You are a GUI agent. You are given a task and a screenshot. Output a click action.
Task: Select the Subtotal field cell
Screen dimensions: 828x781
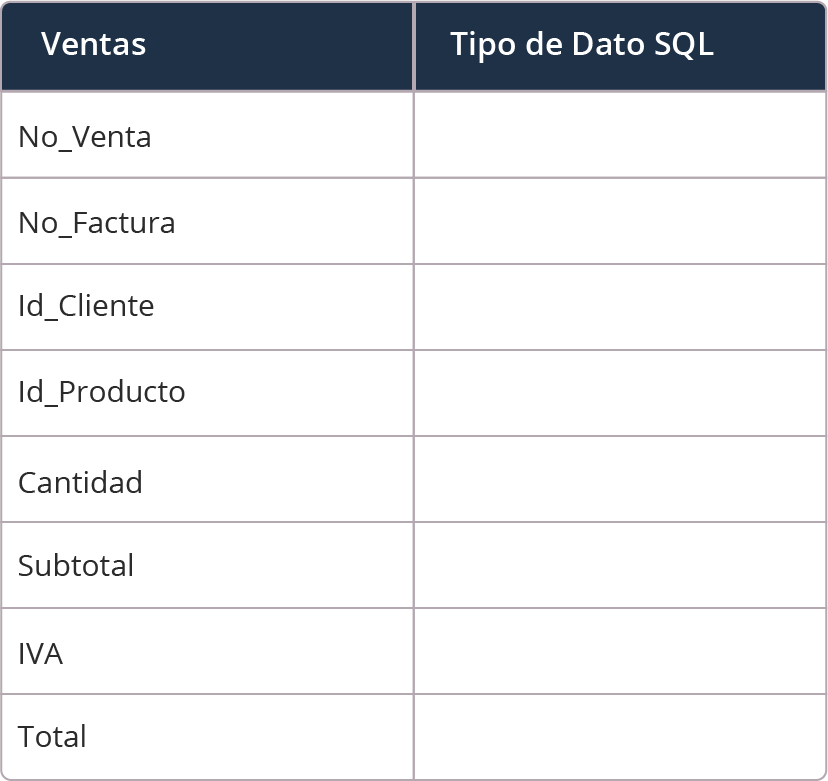208,565
